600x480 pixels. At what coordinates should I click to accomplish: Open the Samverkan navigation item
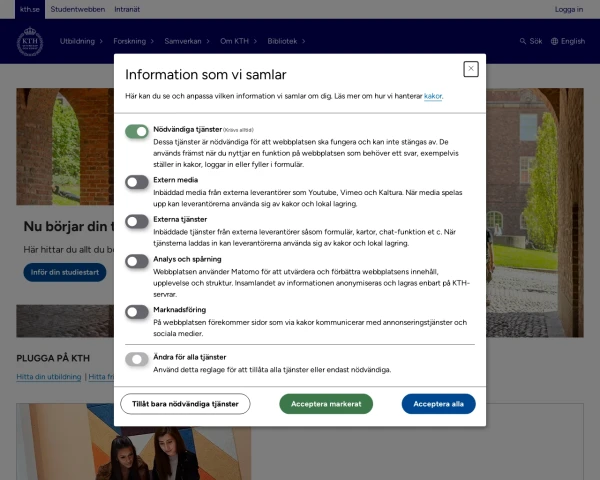tap(183, 41)
